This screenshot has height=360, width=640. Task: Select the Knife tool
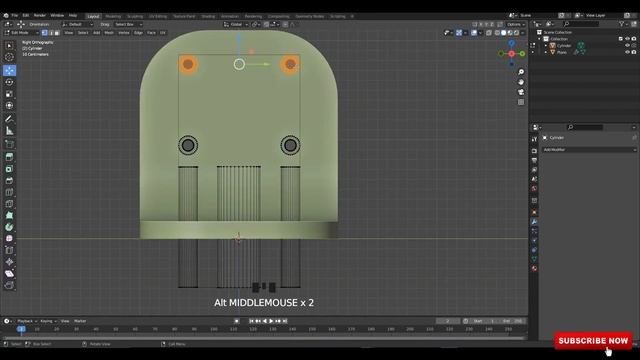9,204
